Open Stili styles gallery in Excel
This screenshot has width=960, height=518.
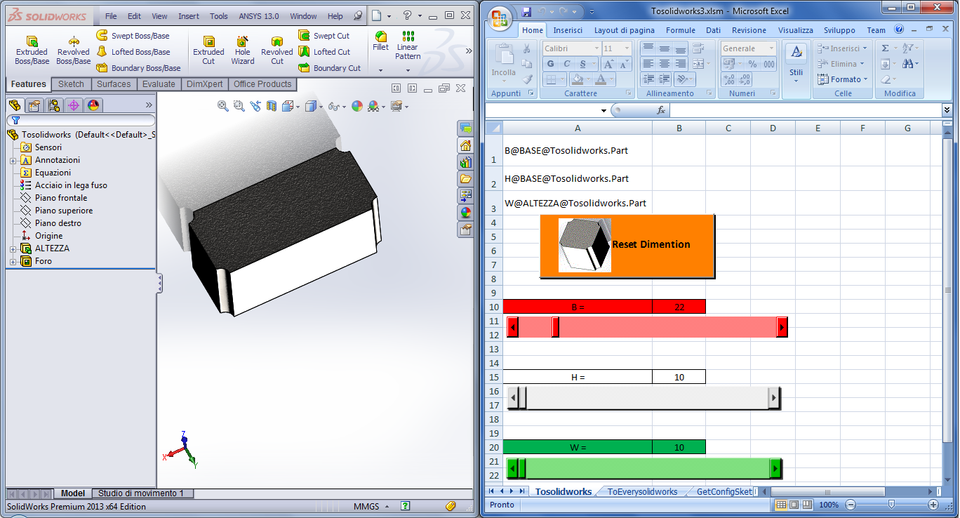coord(796,62)
